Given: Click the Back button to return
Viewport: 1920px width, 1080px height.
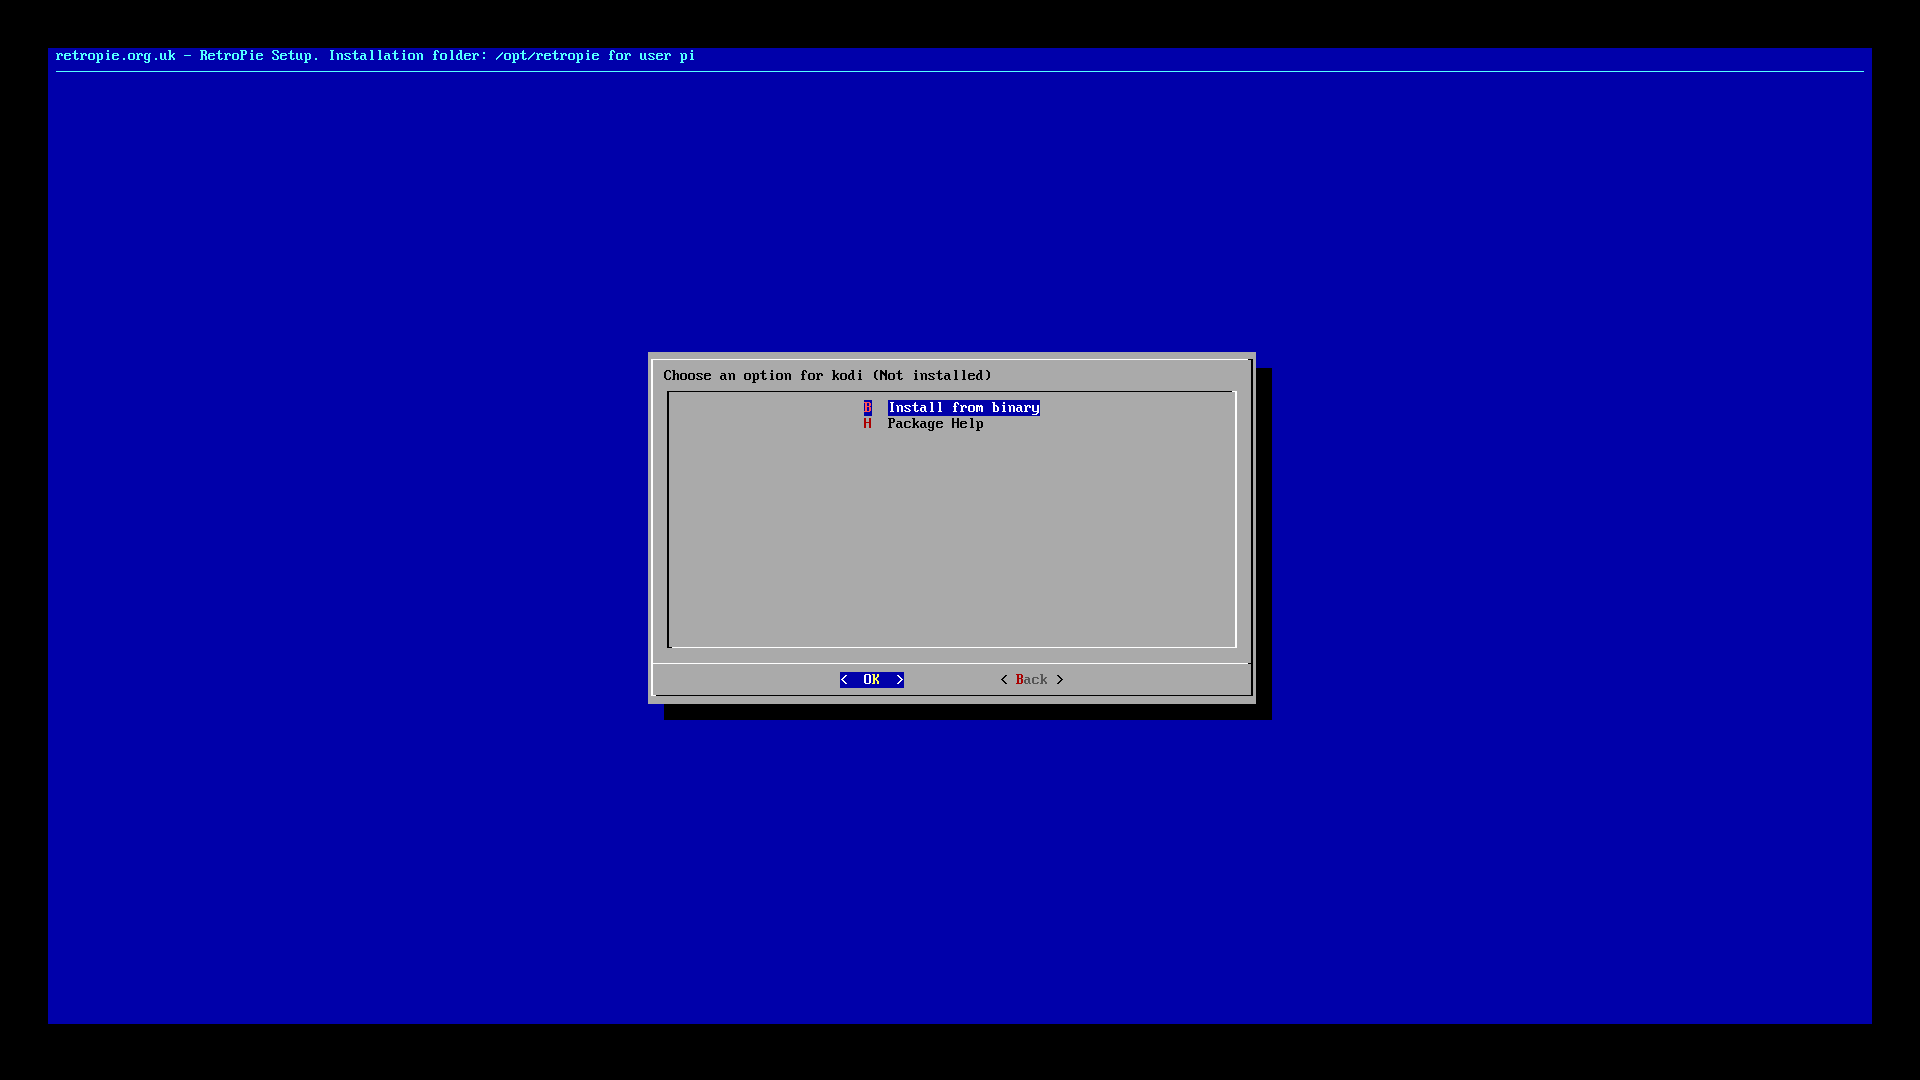Looking at the screenshot, I should click(1031, 679).
